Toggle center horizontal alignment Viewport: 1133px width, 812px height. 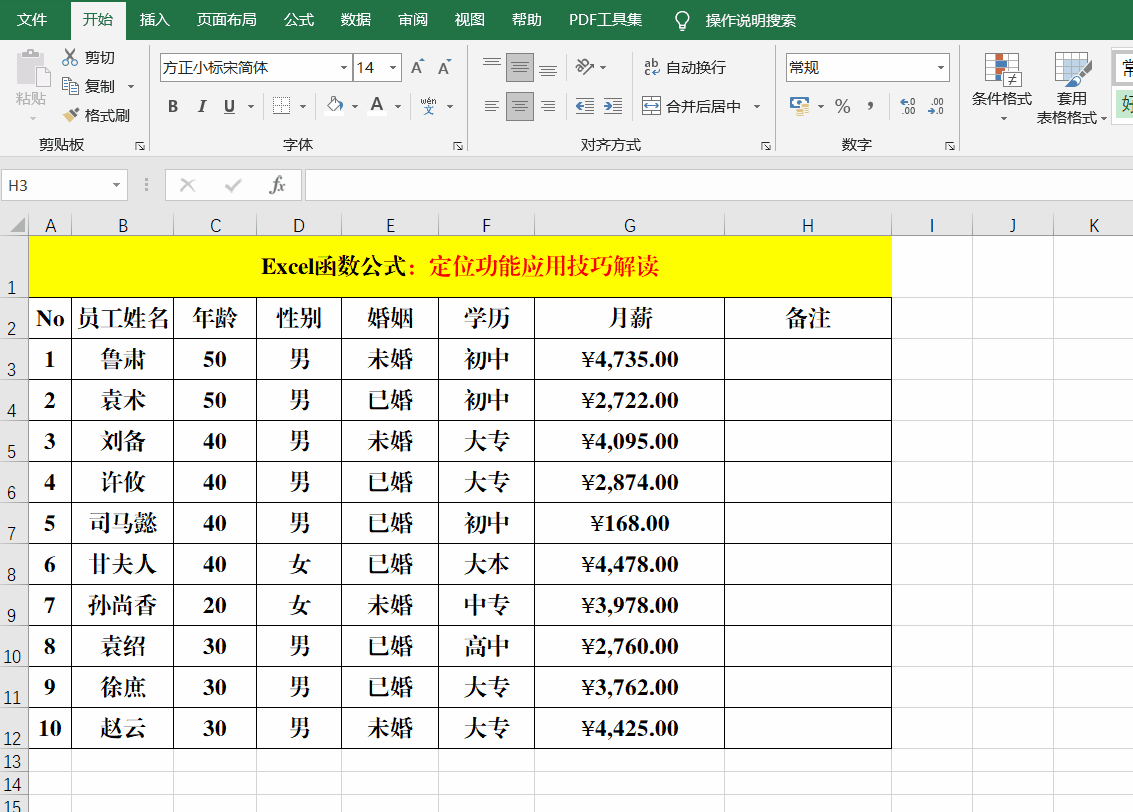[520, 106]
